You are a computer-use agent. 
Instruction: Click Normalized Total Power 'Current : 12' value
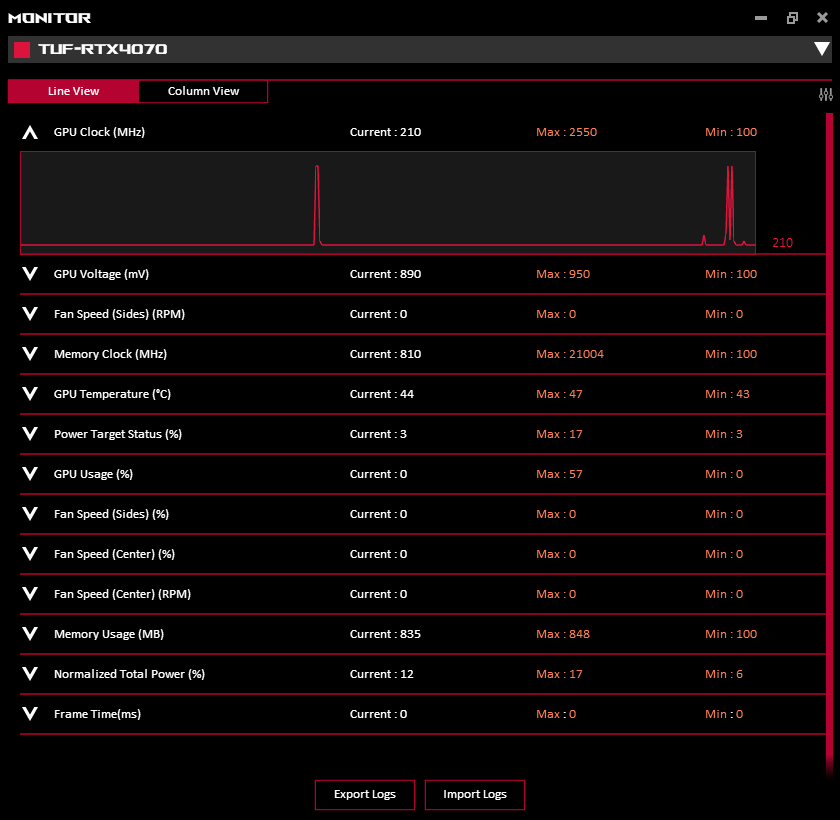(x=381, y=674)
